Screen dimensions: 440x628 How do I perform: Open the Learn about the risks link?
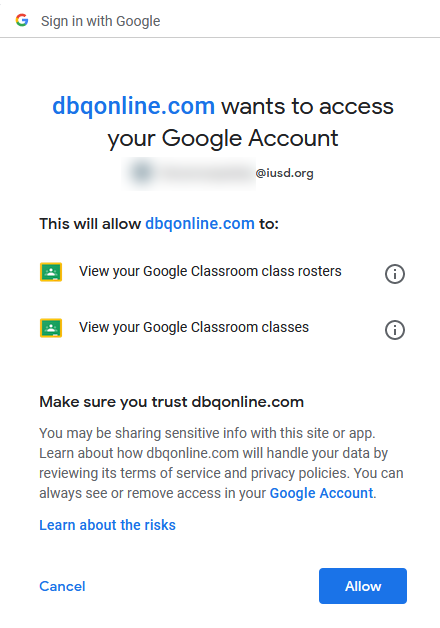(x=107, y=525)
